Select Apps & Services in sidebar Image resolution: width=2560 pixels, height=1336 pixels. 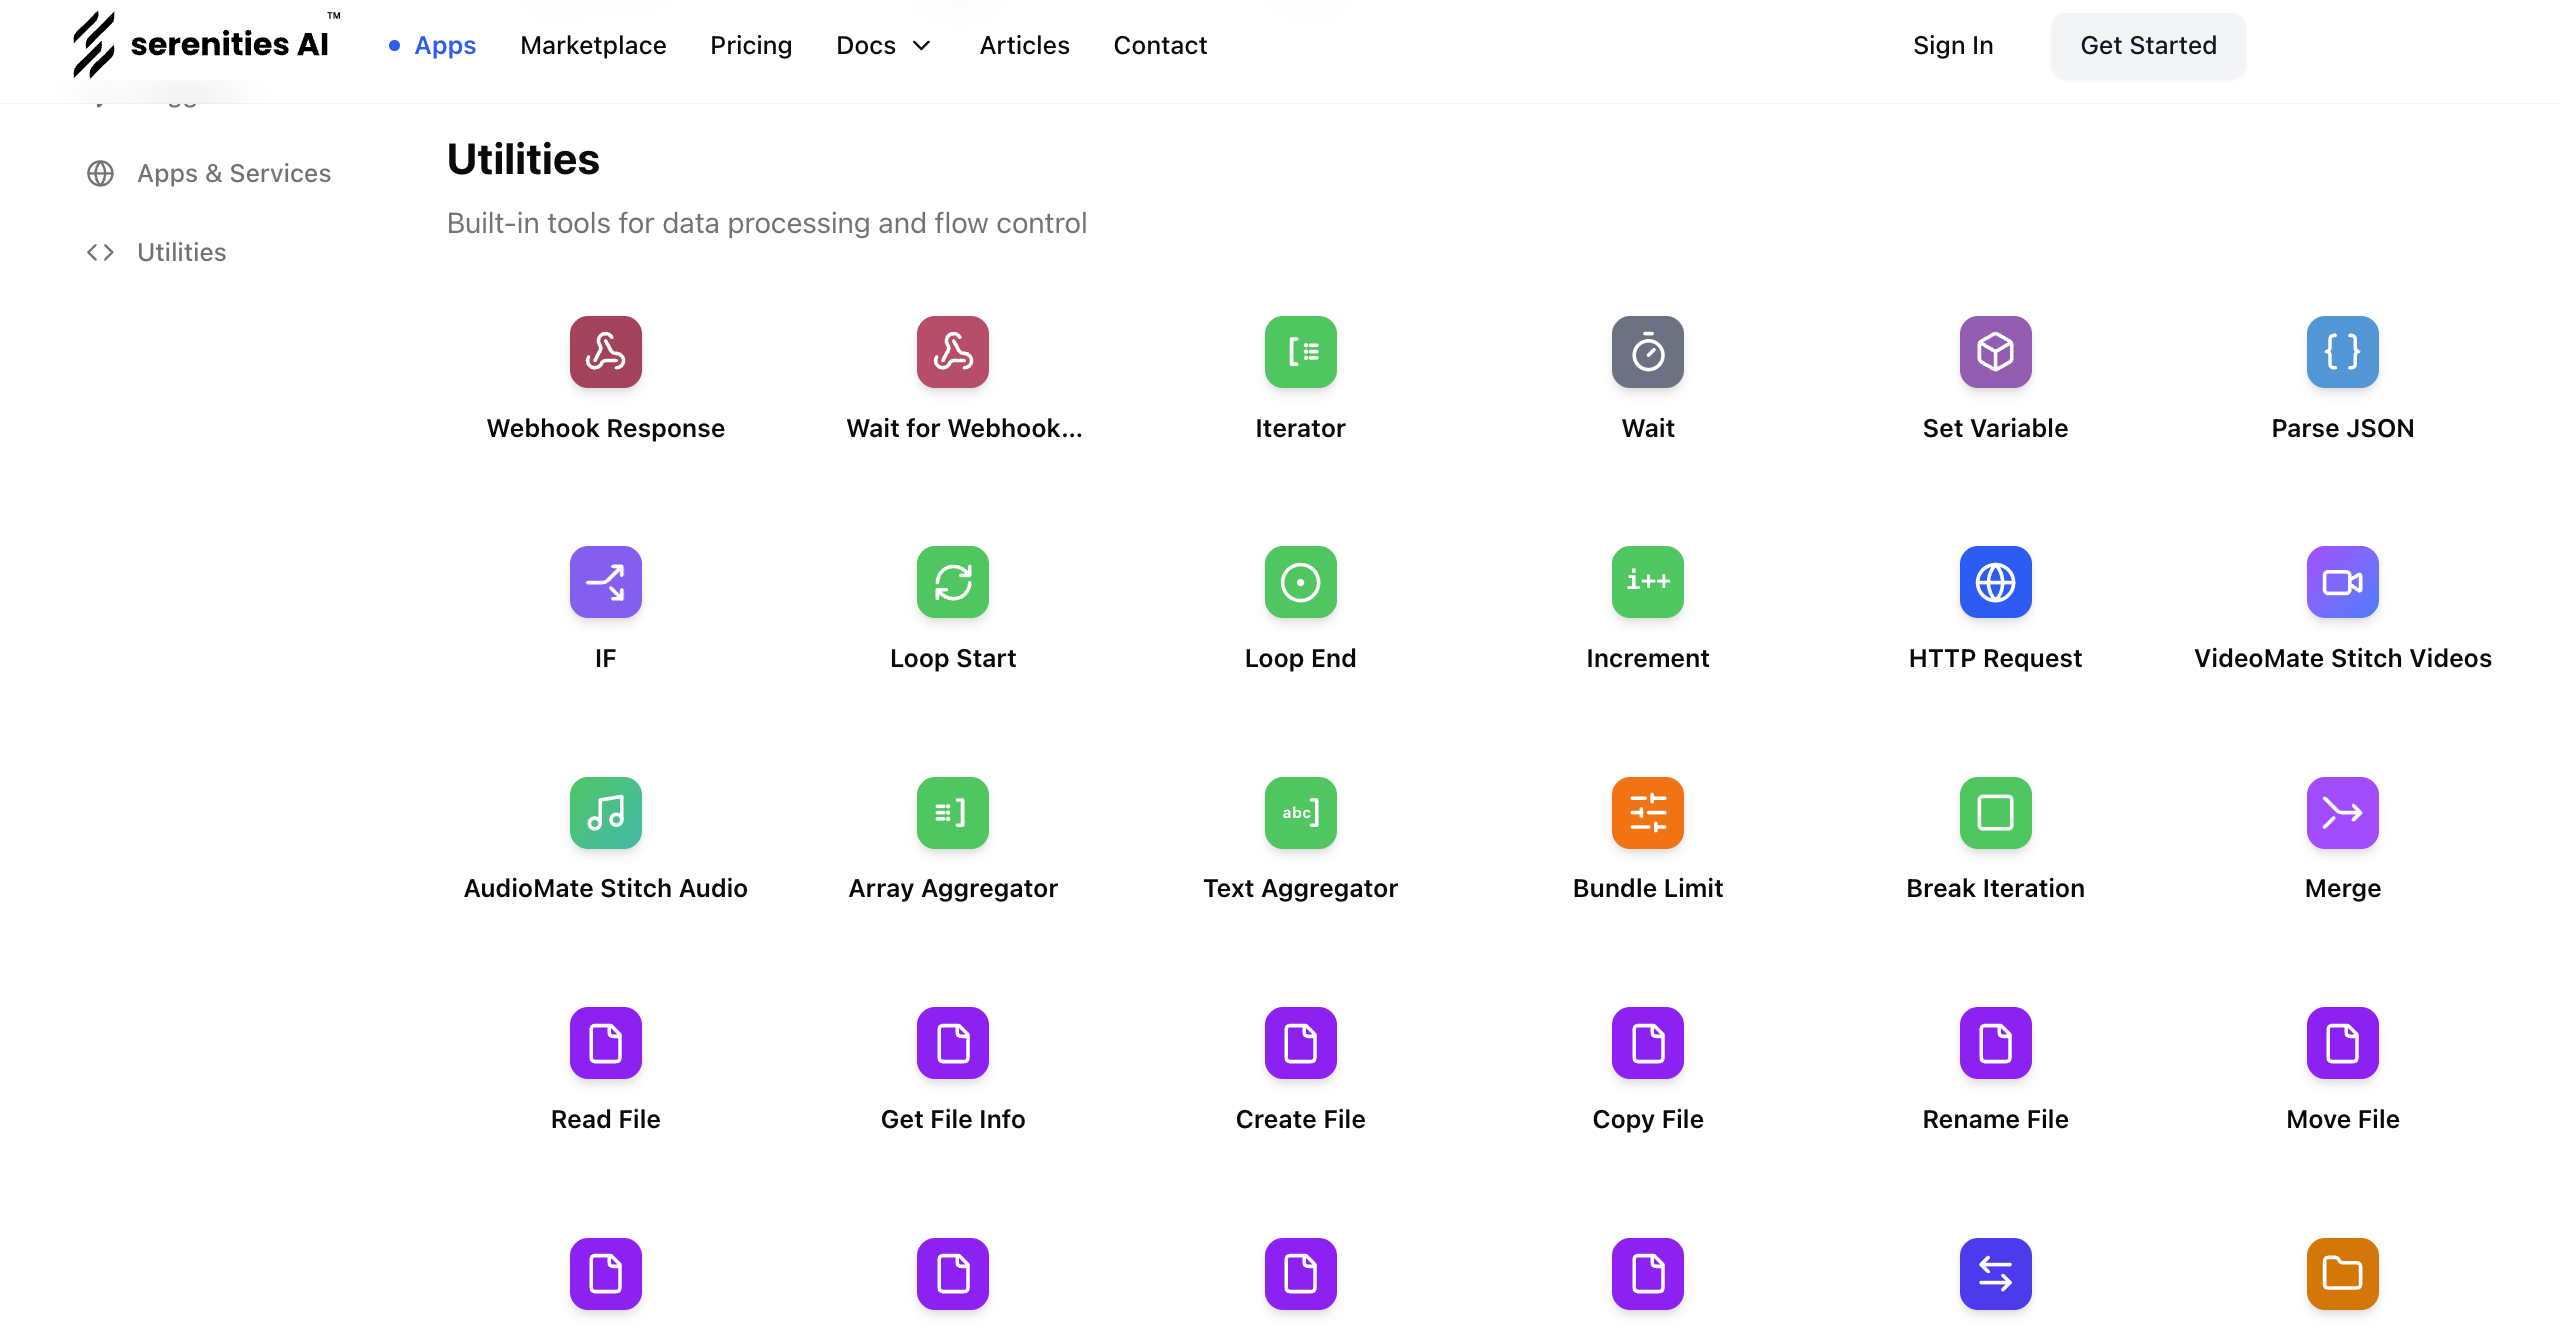point(233,173)
